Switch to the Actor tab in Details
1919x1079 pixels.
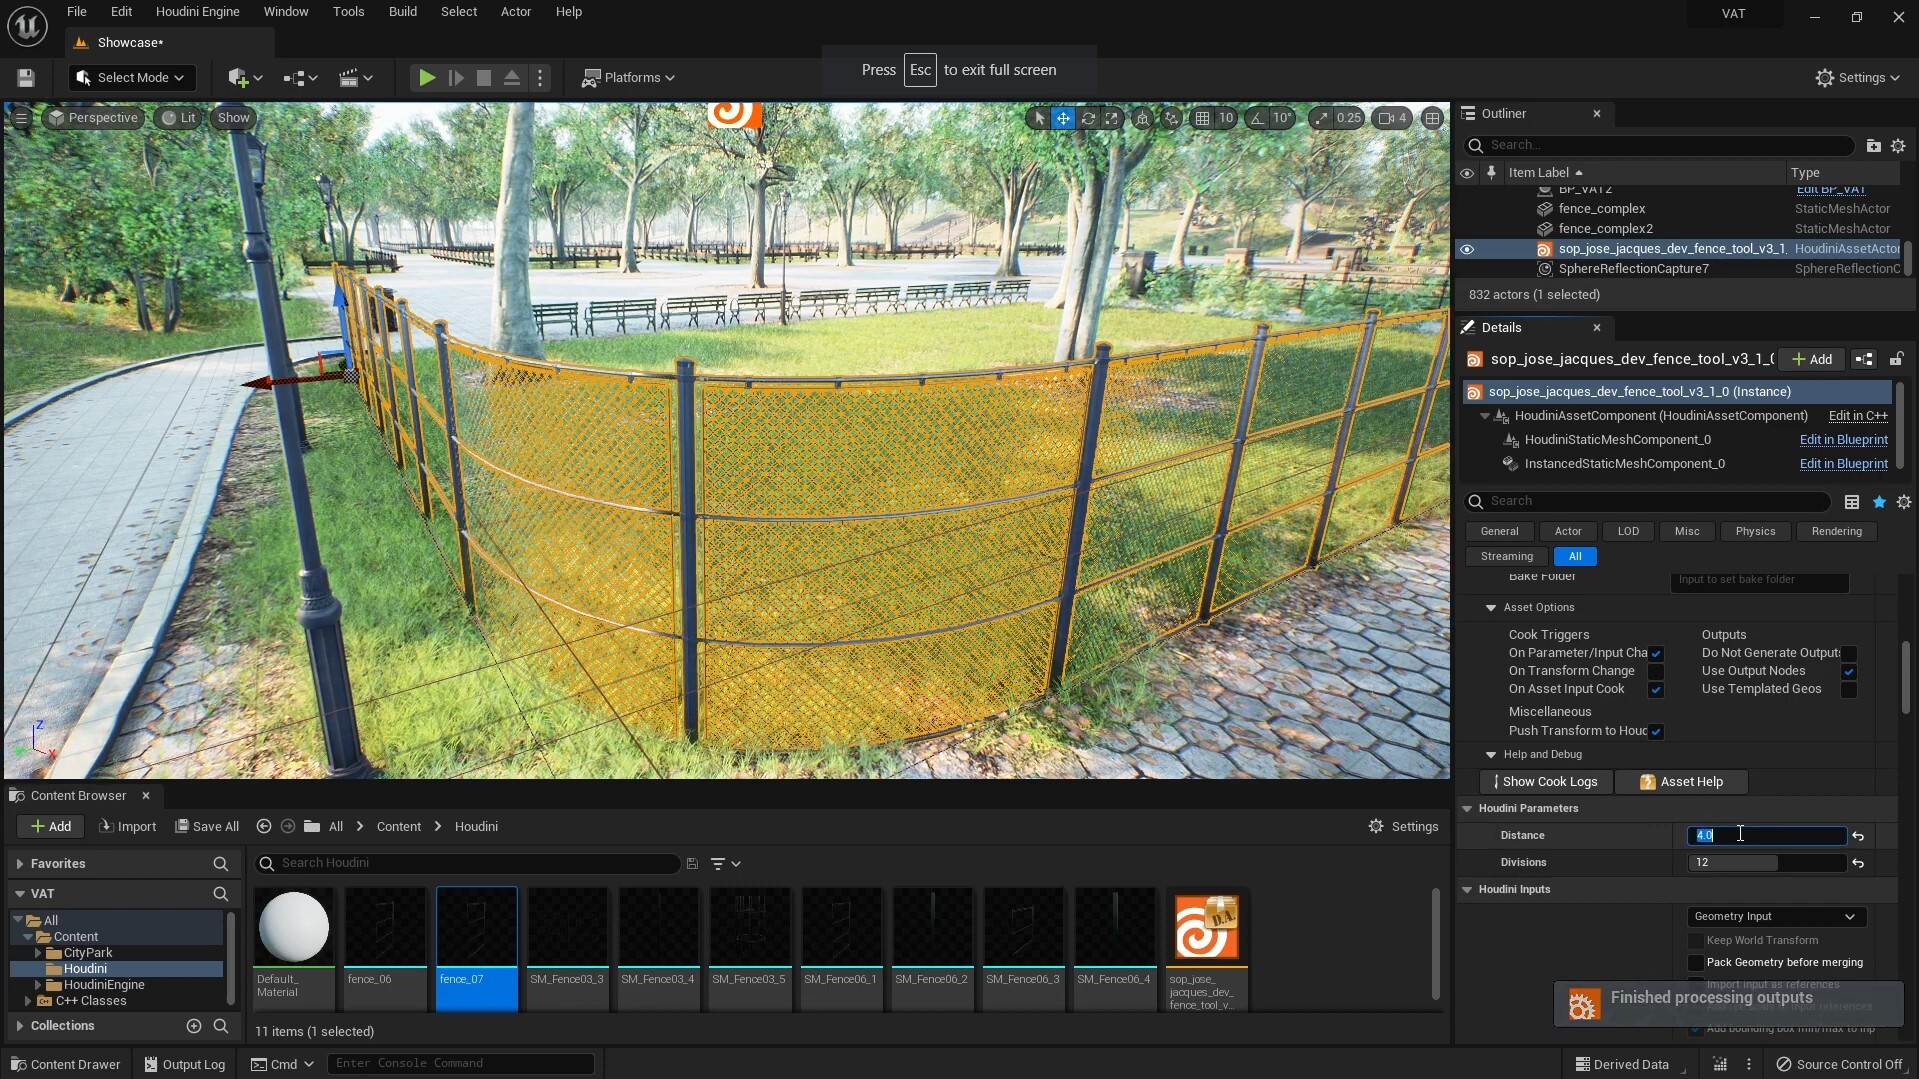point(1567,531)
